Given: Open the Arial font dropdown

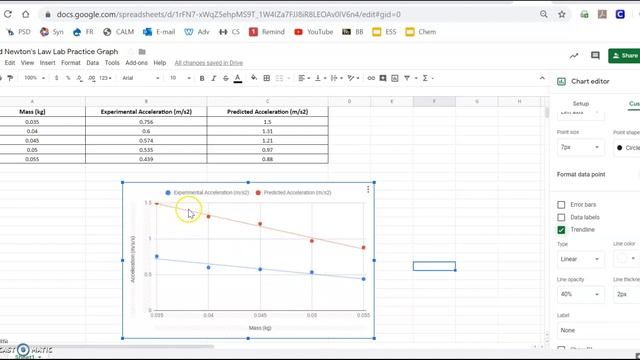Looking at the screenshot, I should point(140,78).
